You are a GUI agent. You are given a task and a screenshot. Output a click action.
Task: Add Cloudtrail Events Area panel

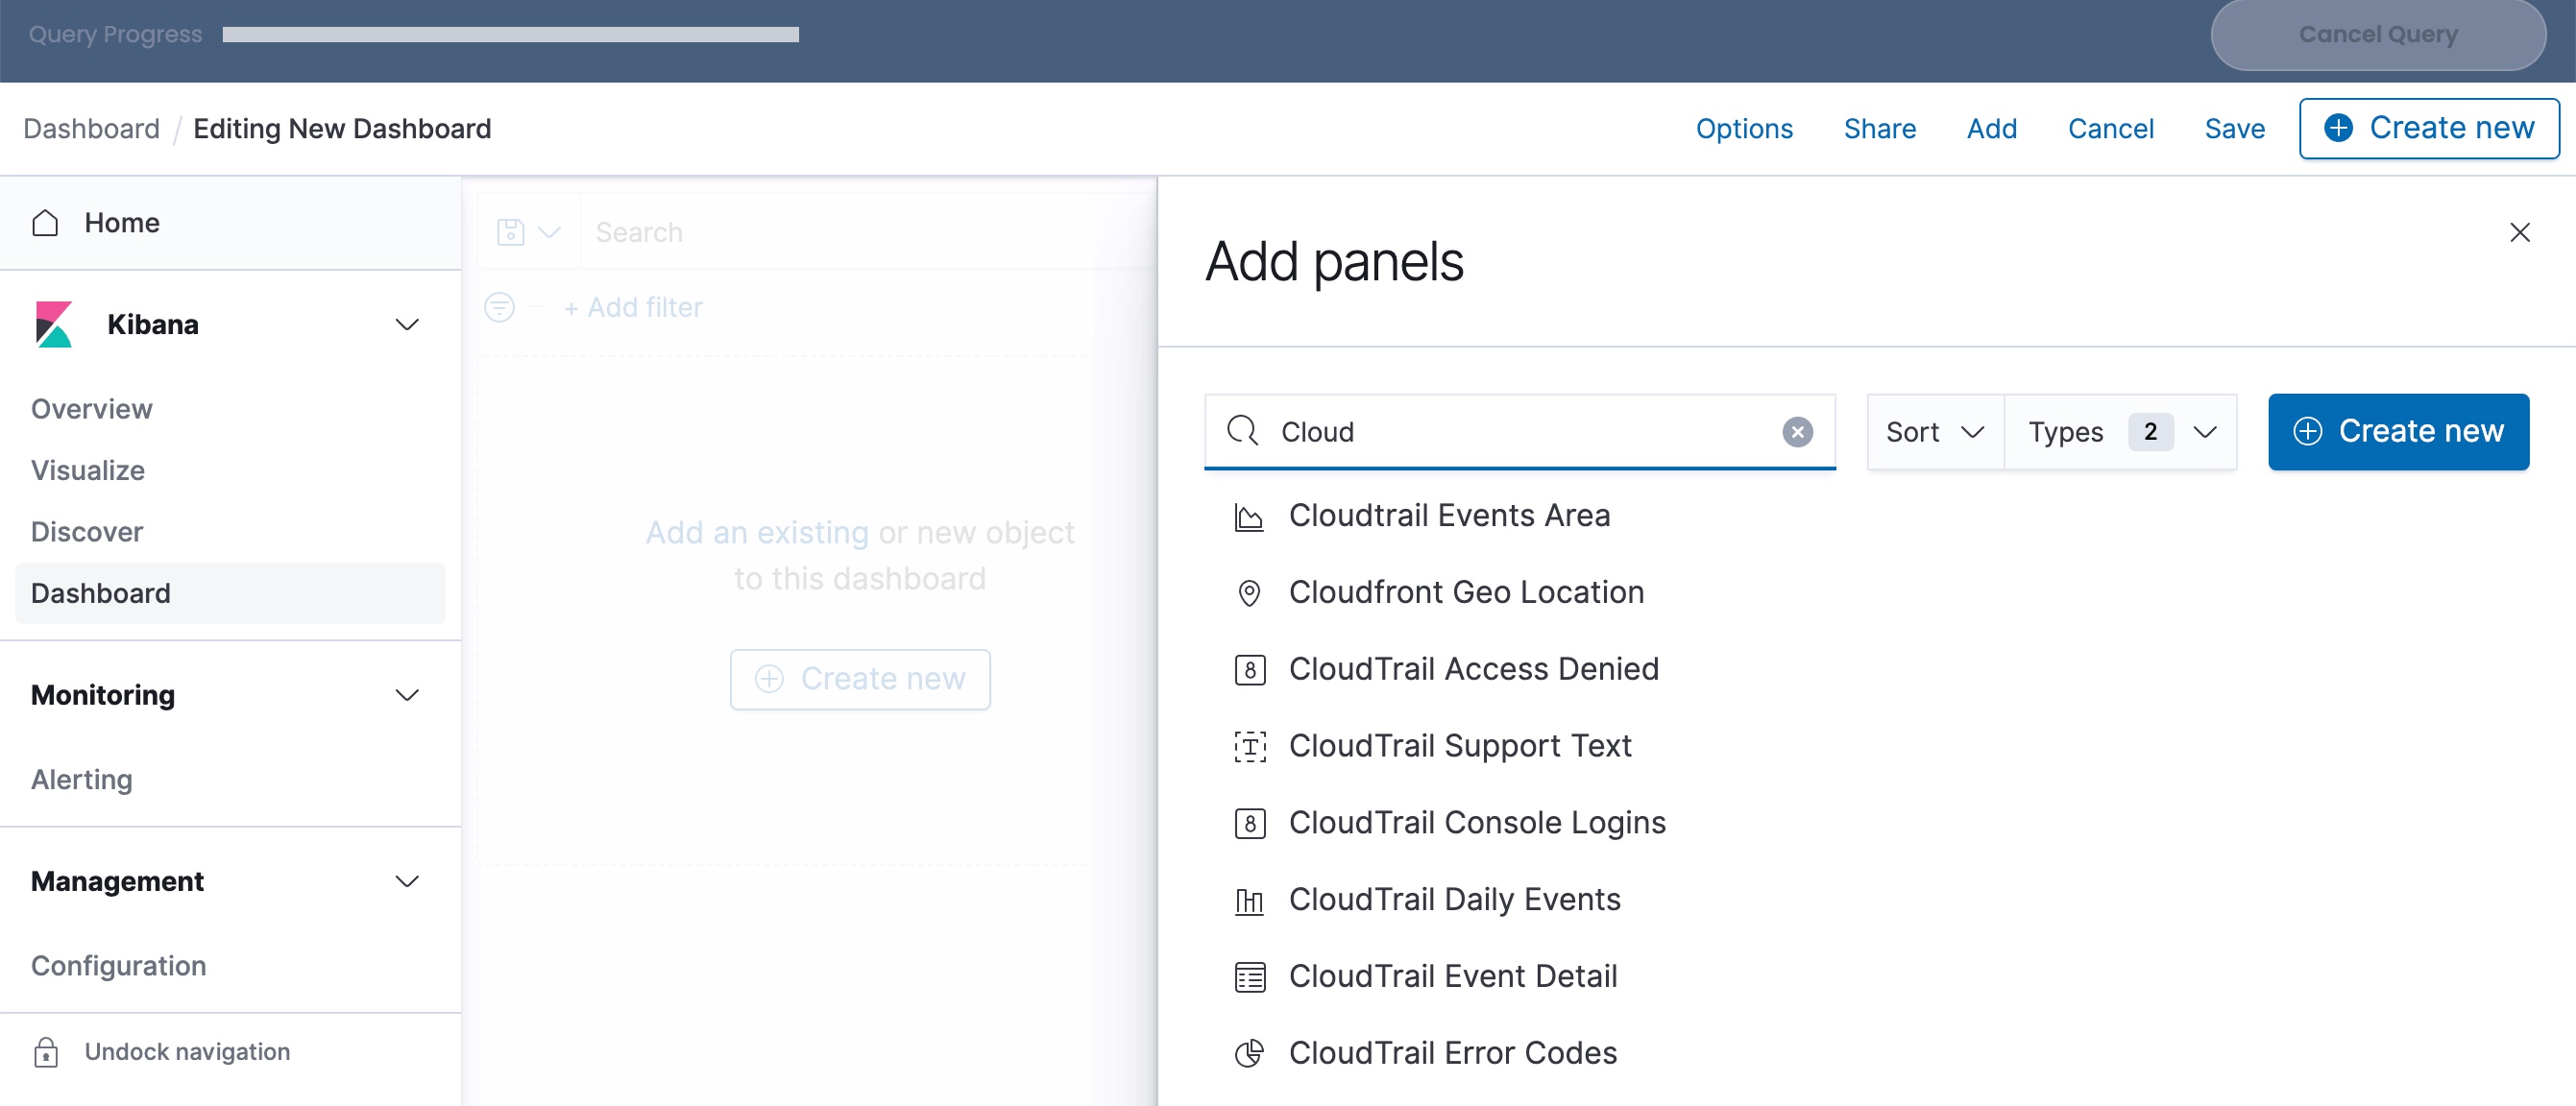[x=1449, y=516]
